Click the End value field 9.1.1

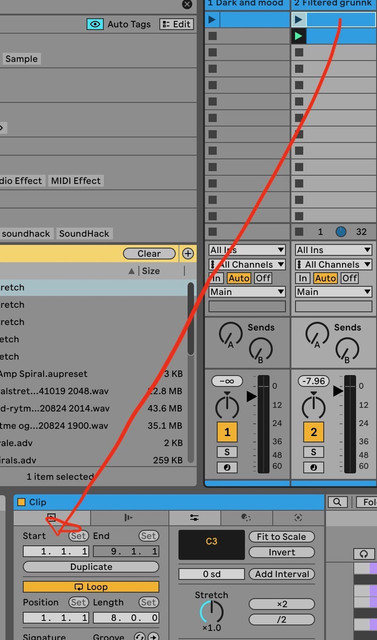click(126, 551)
